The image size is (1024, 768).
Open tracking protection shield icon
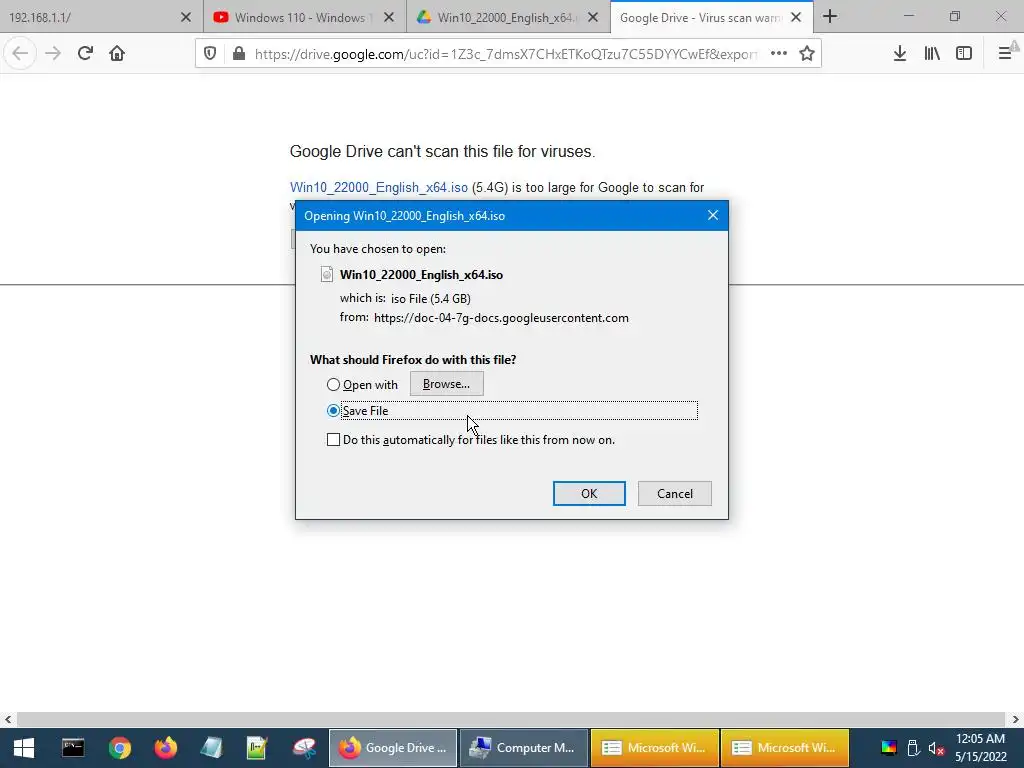click(x=210, y=54)
